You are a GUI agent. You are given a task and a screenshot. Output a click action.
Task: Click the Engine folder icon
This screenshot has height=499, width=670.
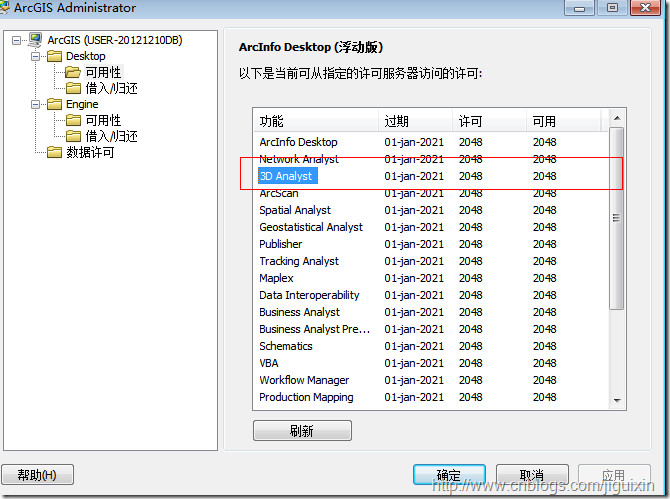click(54, 104)
